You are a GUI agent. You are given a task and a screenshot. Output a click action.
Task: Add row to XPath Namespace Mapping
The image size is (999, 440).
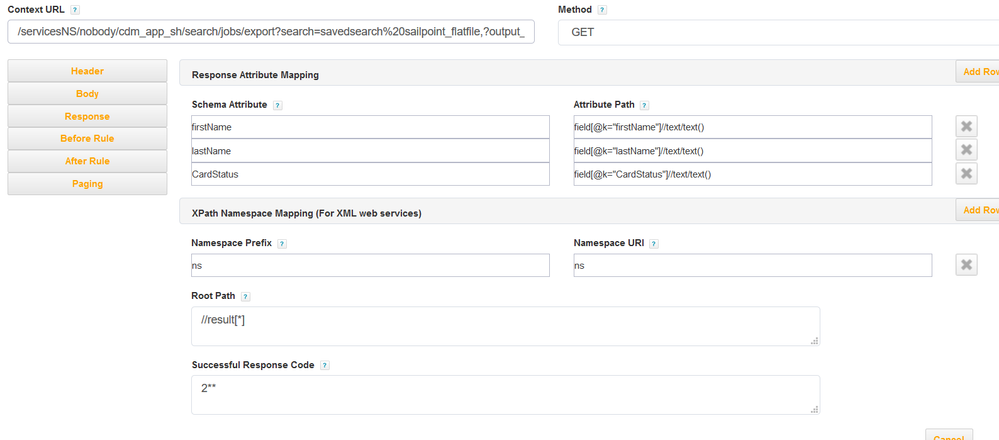click(x=978, y=211)
